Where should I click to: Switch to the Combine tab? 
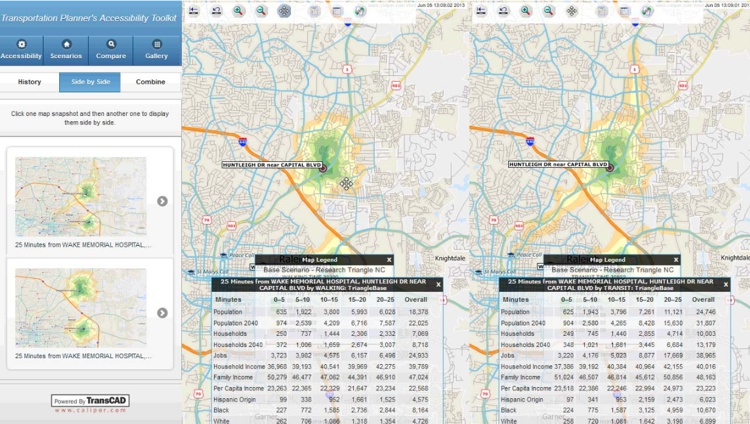click(x=151, y=82)
